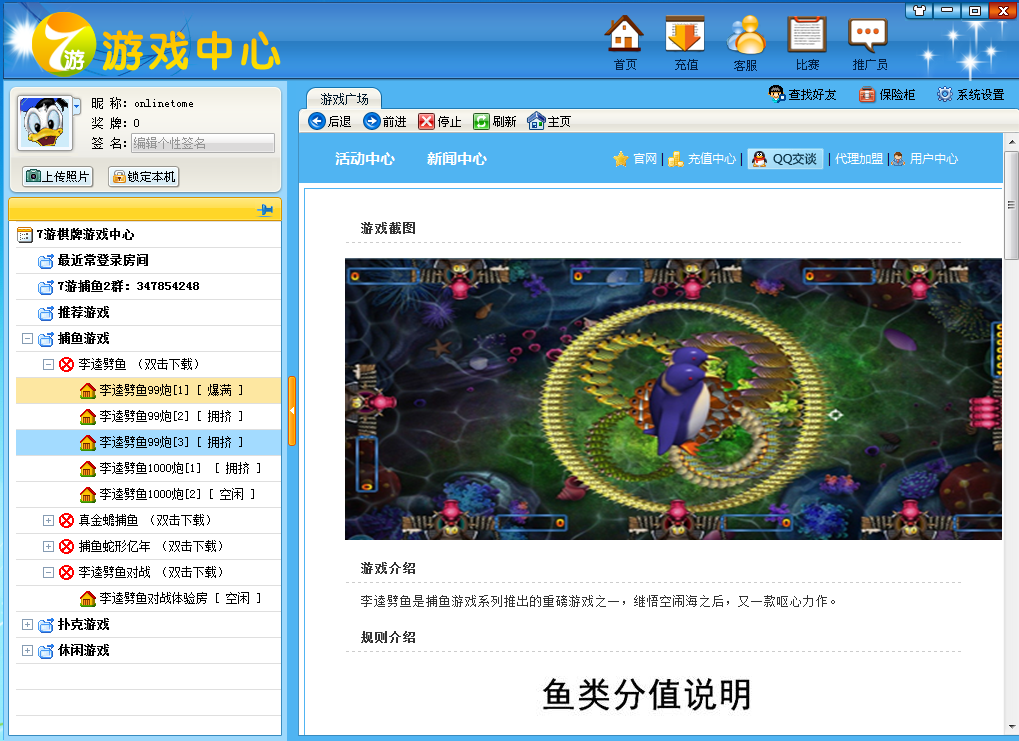
Task: Collapse the 李逵劈鱼对战 node
Action: pos(48,572)
